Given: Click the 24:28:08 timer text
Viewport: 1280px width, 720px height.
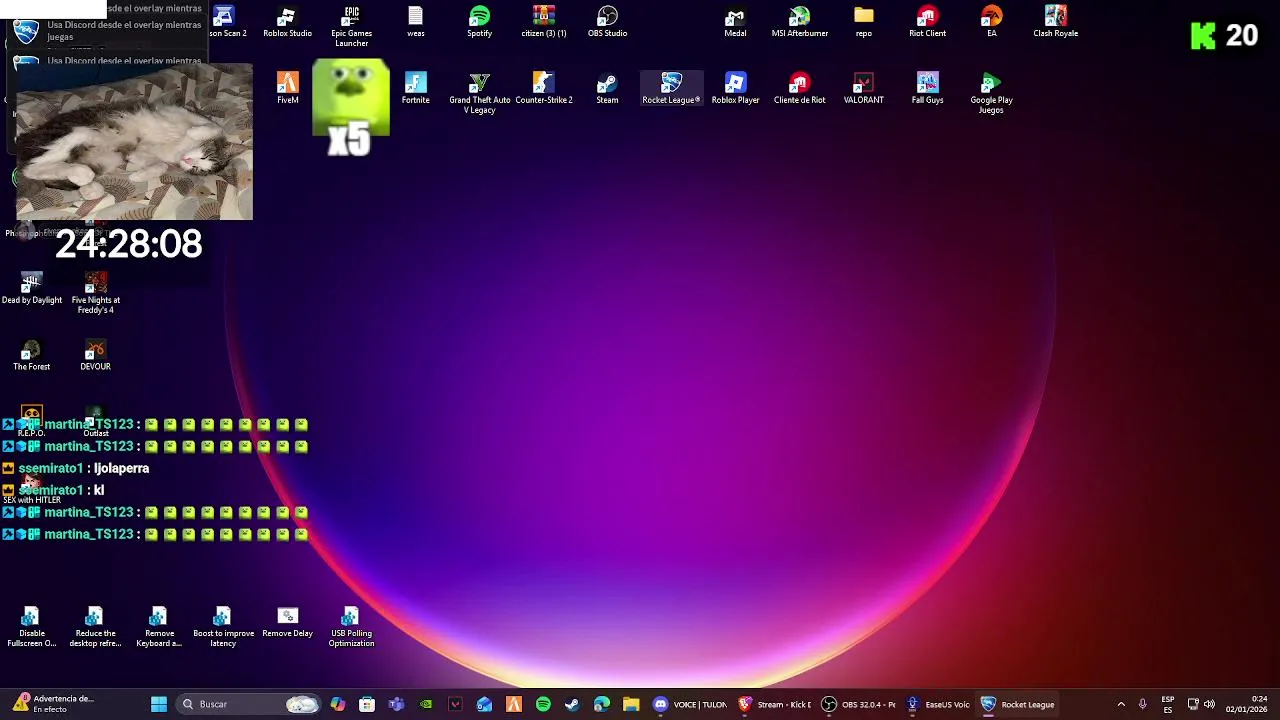Looking at the screenshot, I should point(129,244).
